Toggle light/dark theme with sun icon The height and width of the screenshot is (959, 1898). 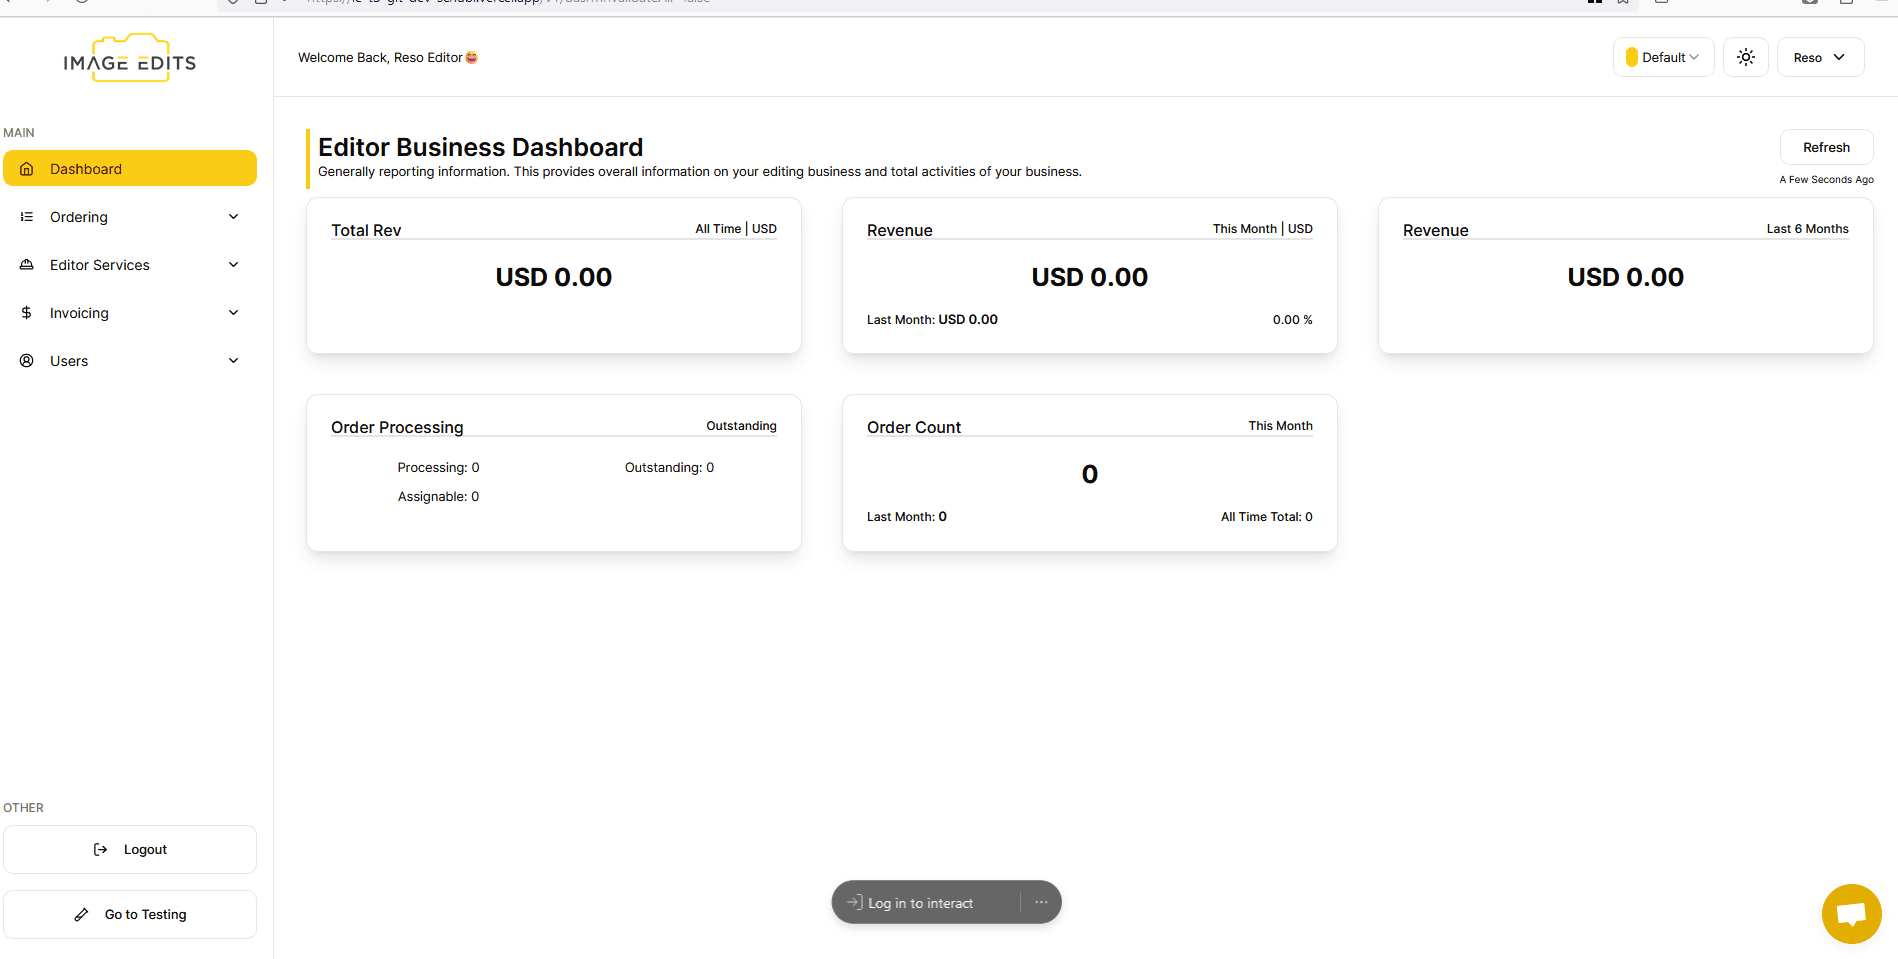tap(1745, 57)
